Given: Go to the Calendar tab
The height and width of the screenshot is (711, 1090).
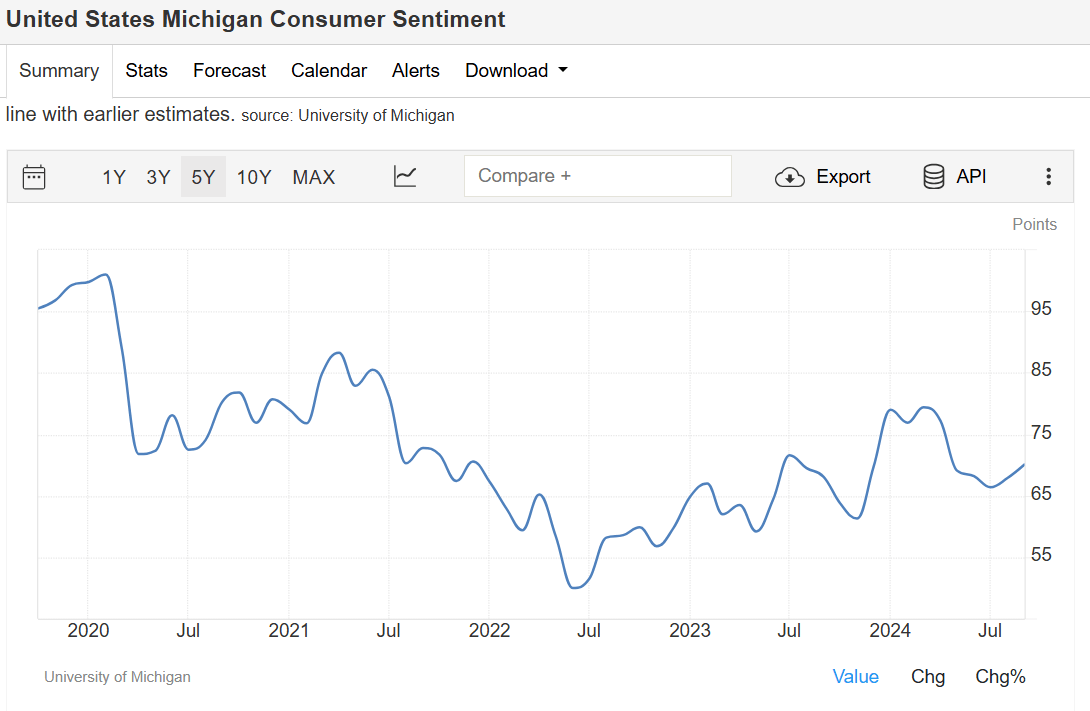Looking at the screenshot, I should point(329,71).
